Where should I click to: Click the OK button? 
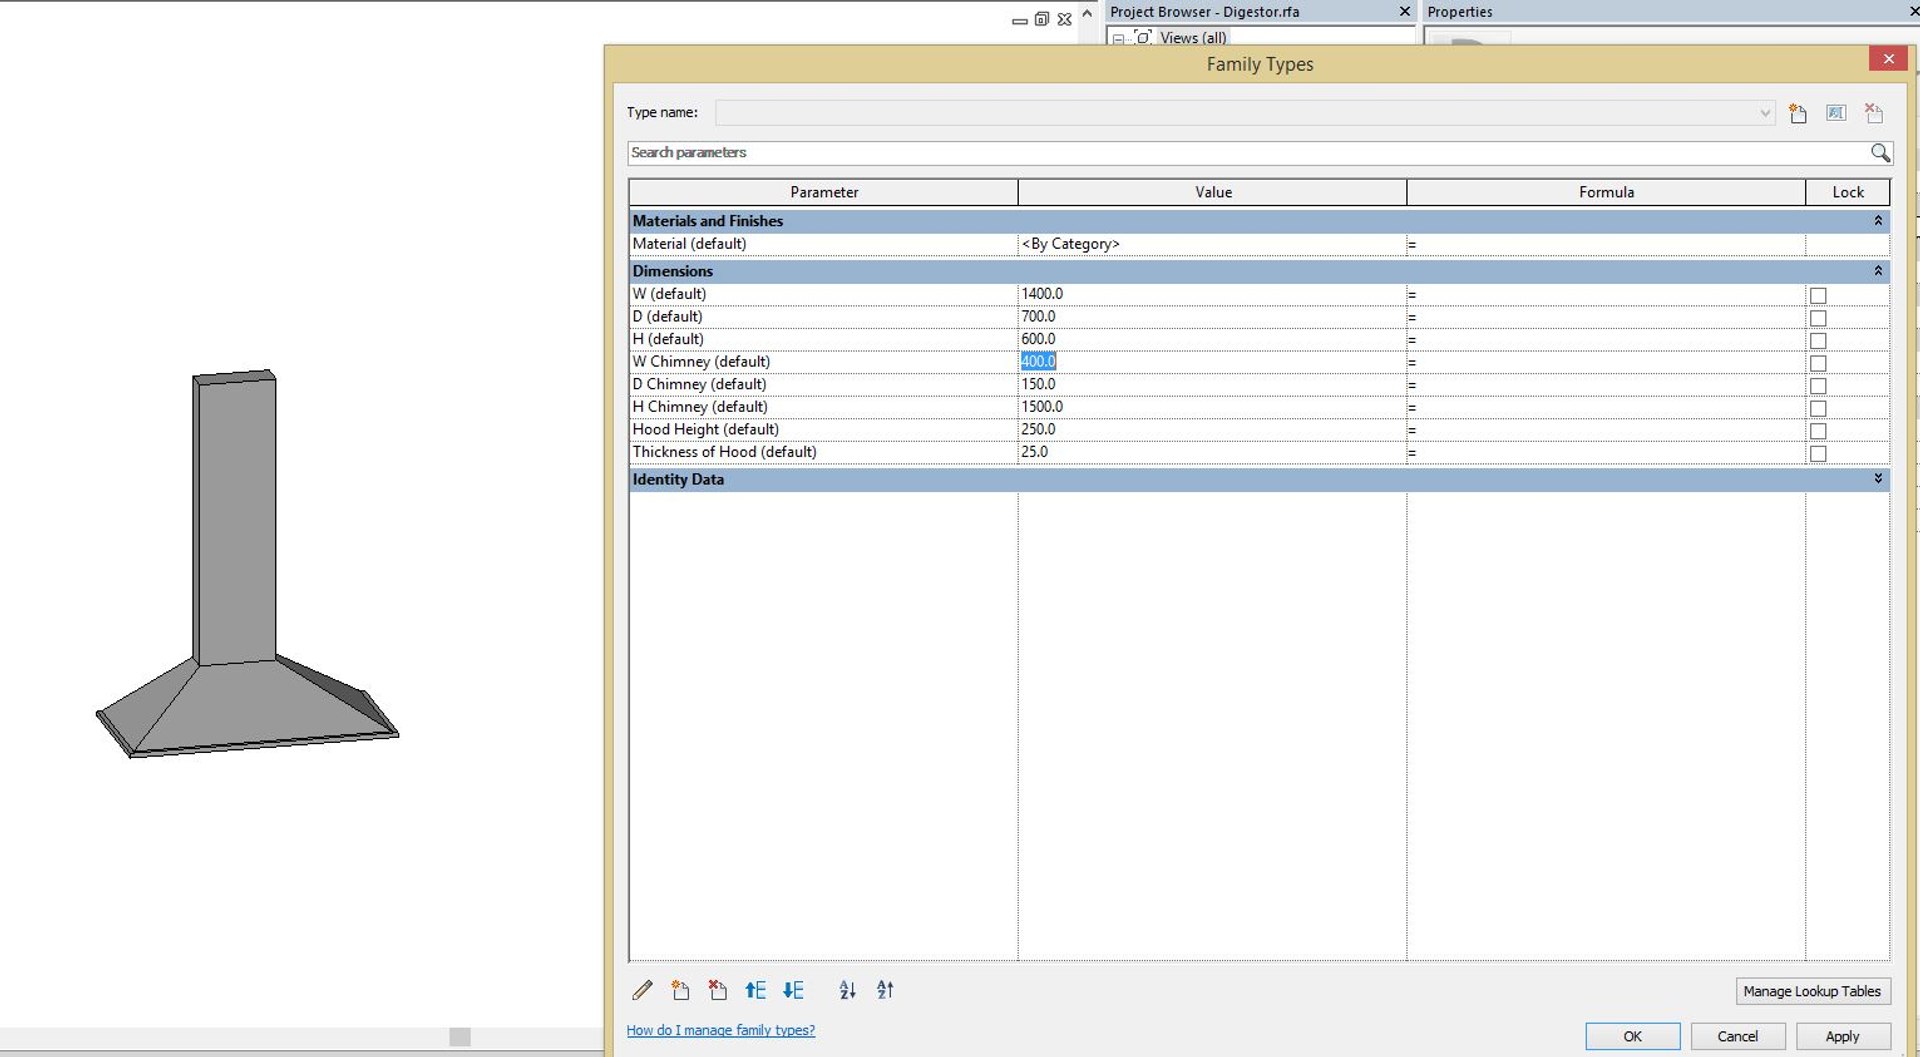(x=1632, y=1036)
